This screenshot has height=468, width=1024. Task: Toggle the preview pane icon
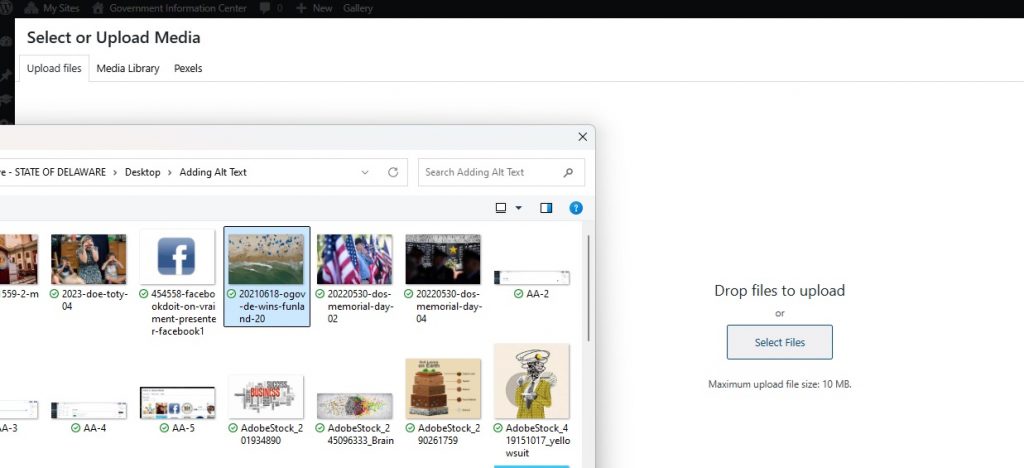[546, 208]
